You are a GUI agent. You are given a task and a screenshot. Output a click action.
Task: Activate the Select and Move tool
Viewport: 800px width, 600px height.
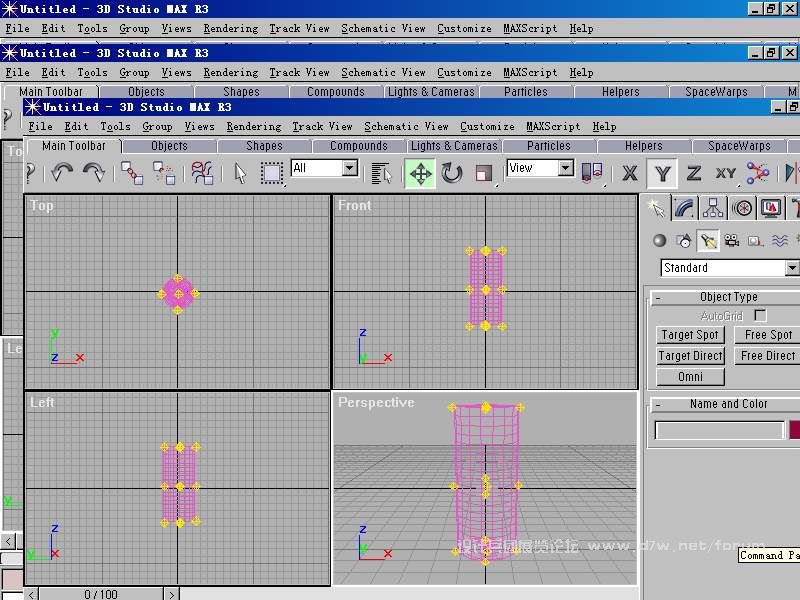420,173
